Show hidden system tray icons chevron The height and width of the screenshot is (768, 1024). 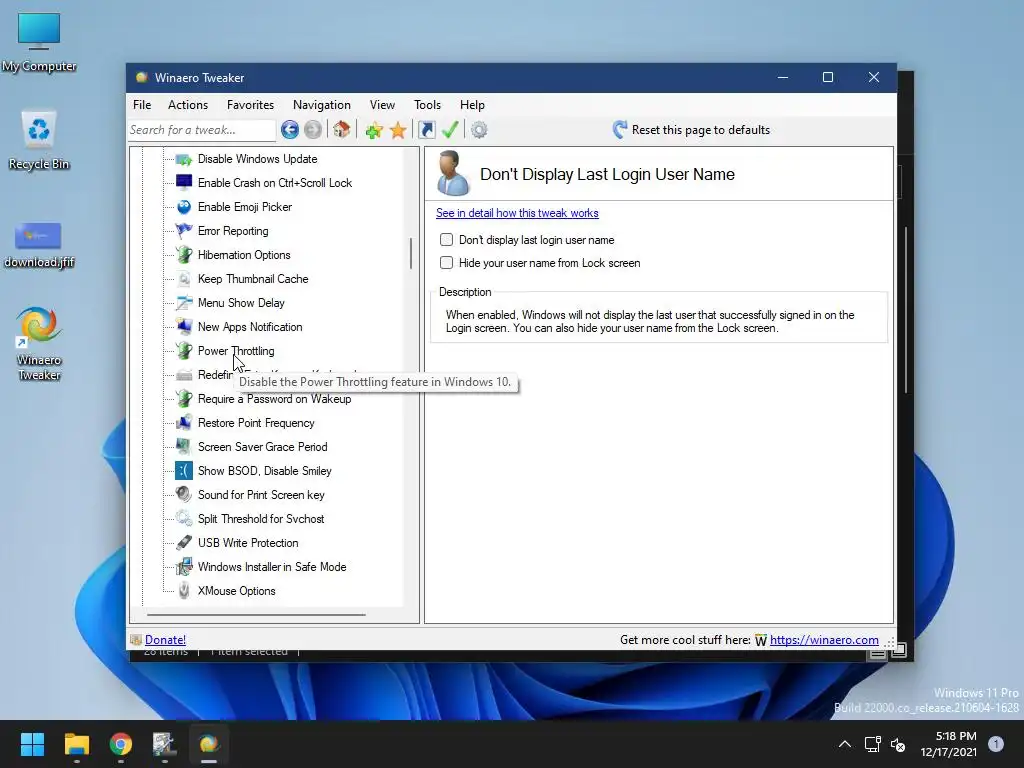click(x=844, y=744)
